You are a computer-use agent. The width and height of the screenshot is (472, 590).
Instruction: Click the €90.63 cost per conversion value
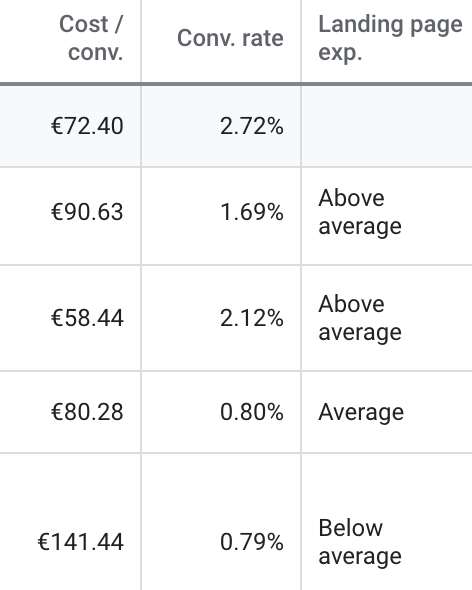click(x=87, y=211)
